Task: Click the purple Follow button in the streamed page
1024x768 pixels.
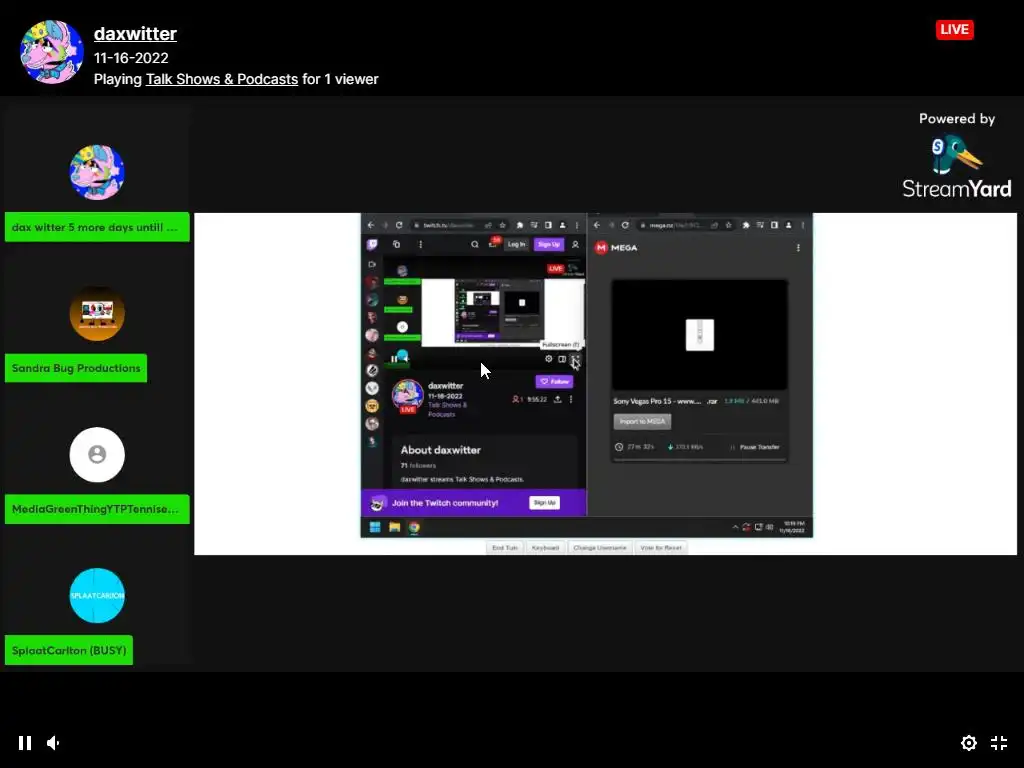Action: pos(554,381)
